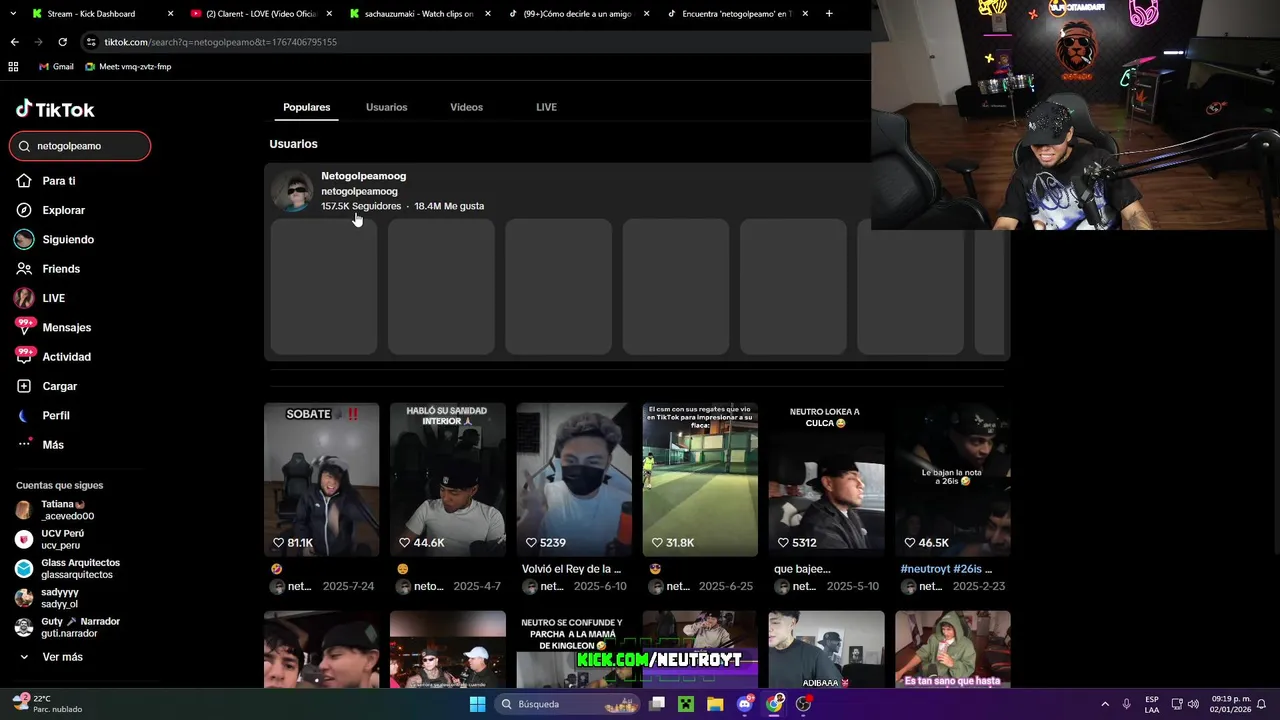Switch to Stream - Kick Dashboard tab
The height and width of the screenshot is (720, 1280).
(x=90, y=14)
